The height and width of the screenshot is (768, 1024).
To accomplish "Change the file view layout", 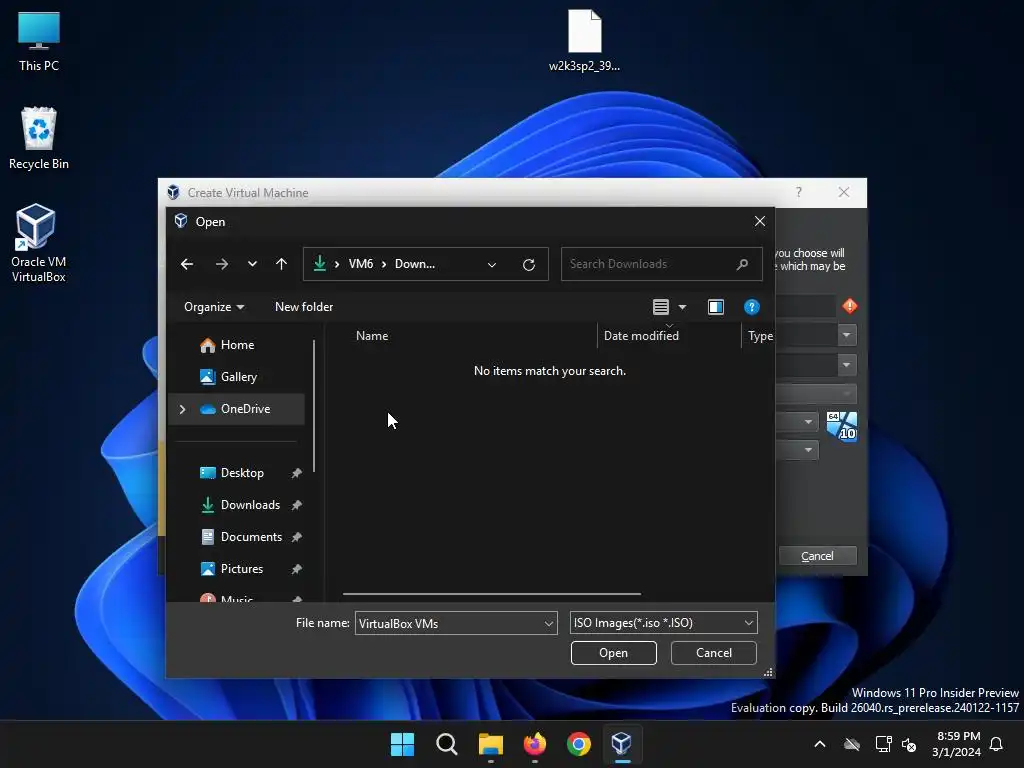I will point(661,307).
